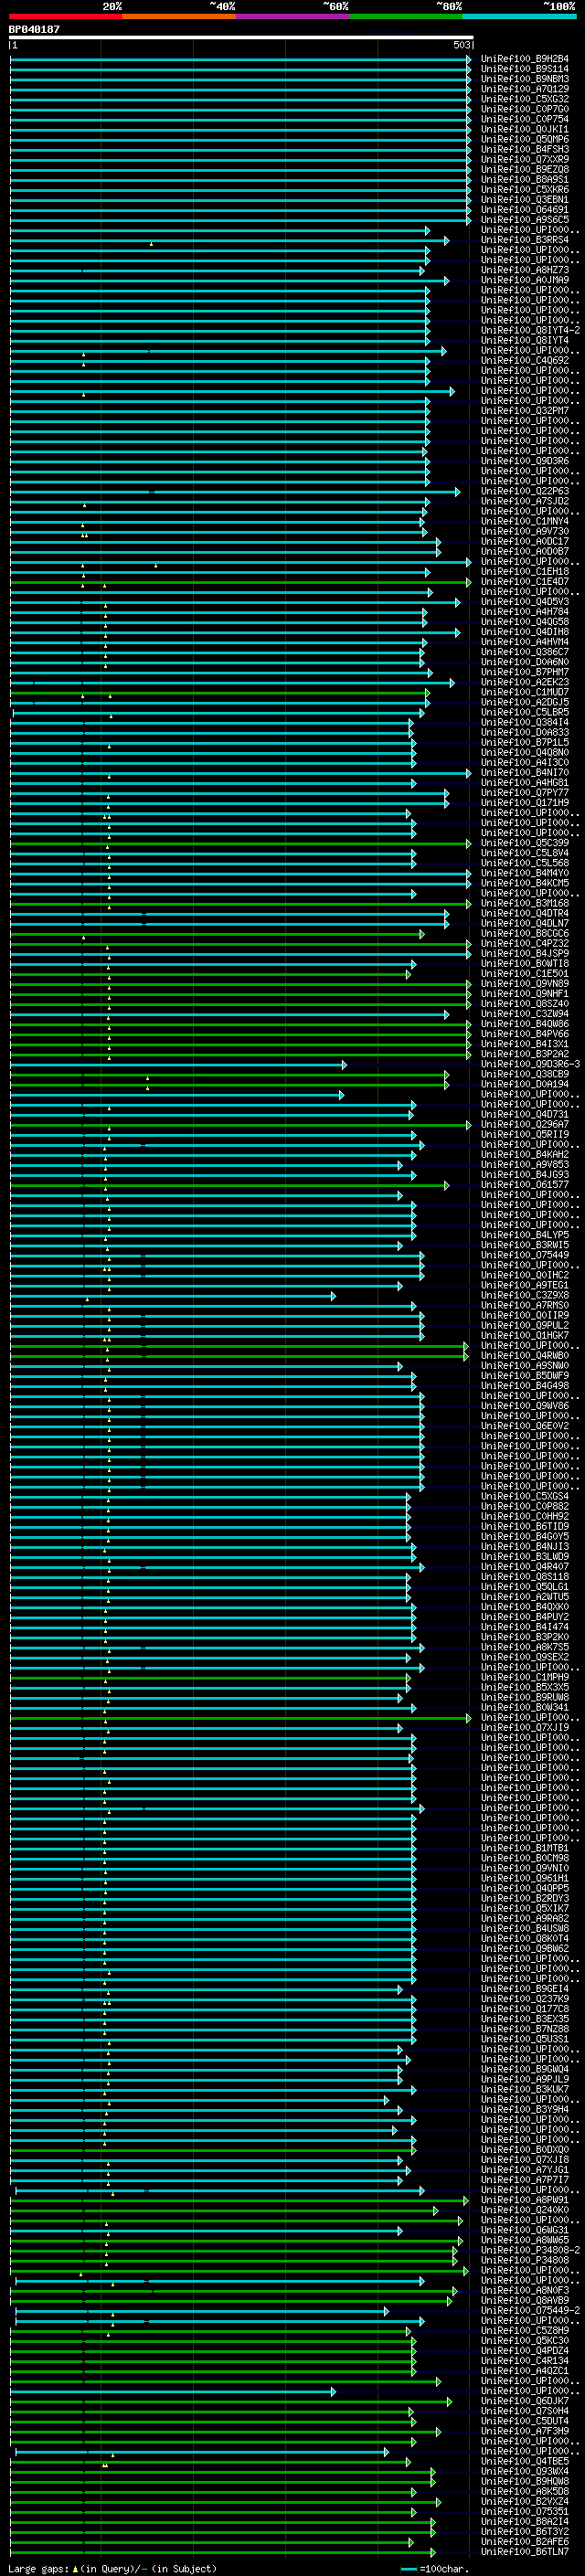This screenshot has width=585, height=2576.
Task: Select the UniRef100_B6TLN7 entry
Action: (x=525, y=2553)
